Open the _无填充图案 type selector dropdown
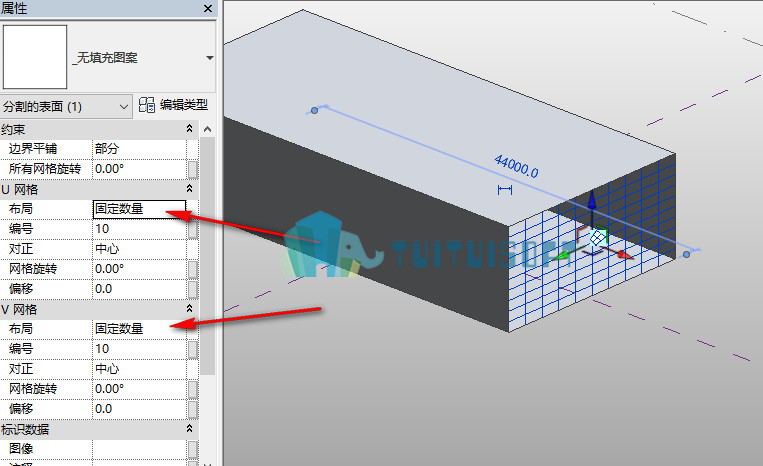Screen dimensions: 763x466 (x=210, y=58)
